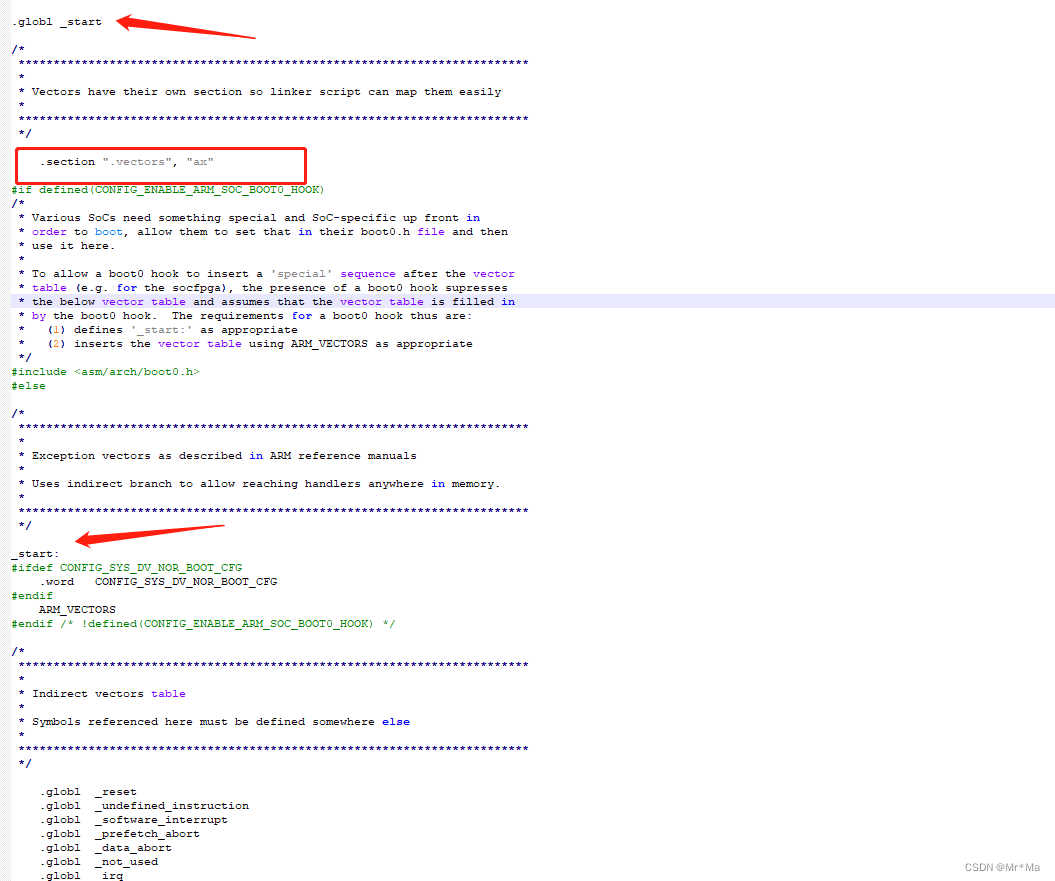Click the '#if defined(CONFIG_ENABLE_ARM_SOC_BOOT0_HOOK)' line
Image resolution: width=1055 pixels, height=881 pixels.
point(168,190)
